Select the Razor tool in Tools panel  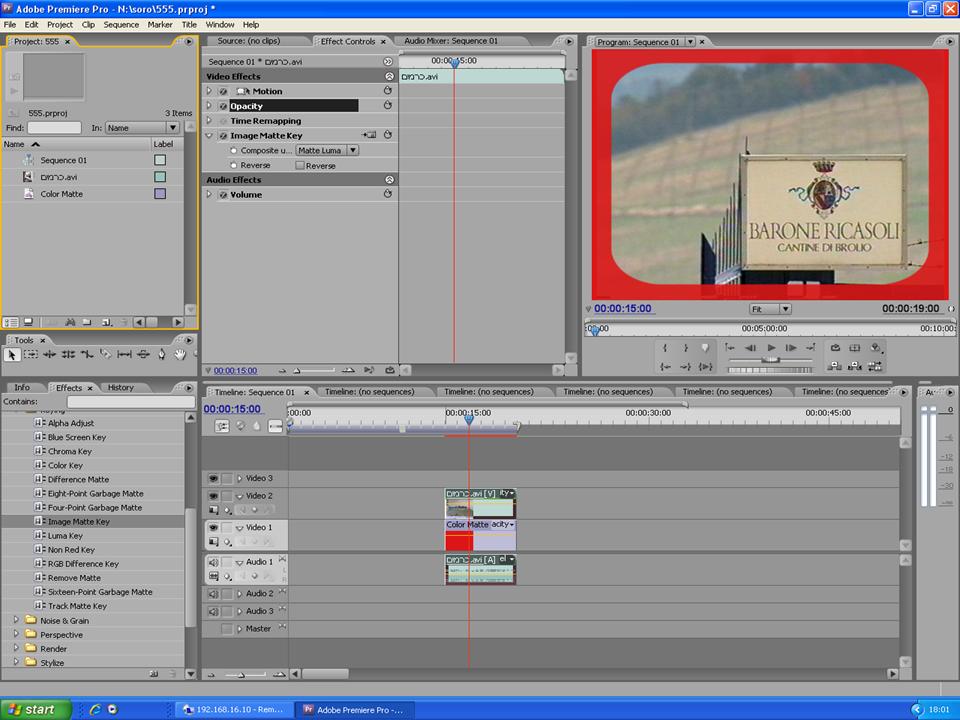point(105,354)
